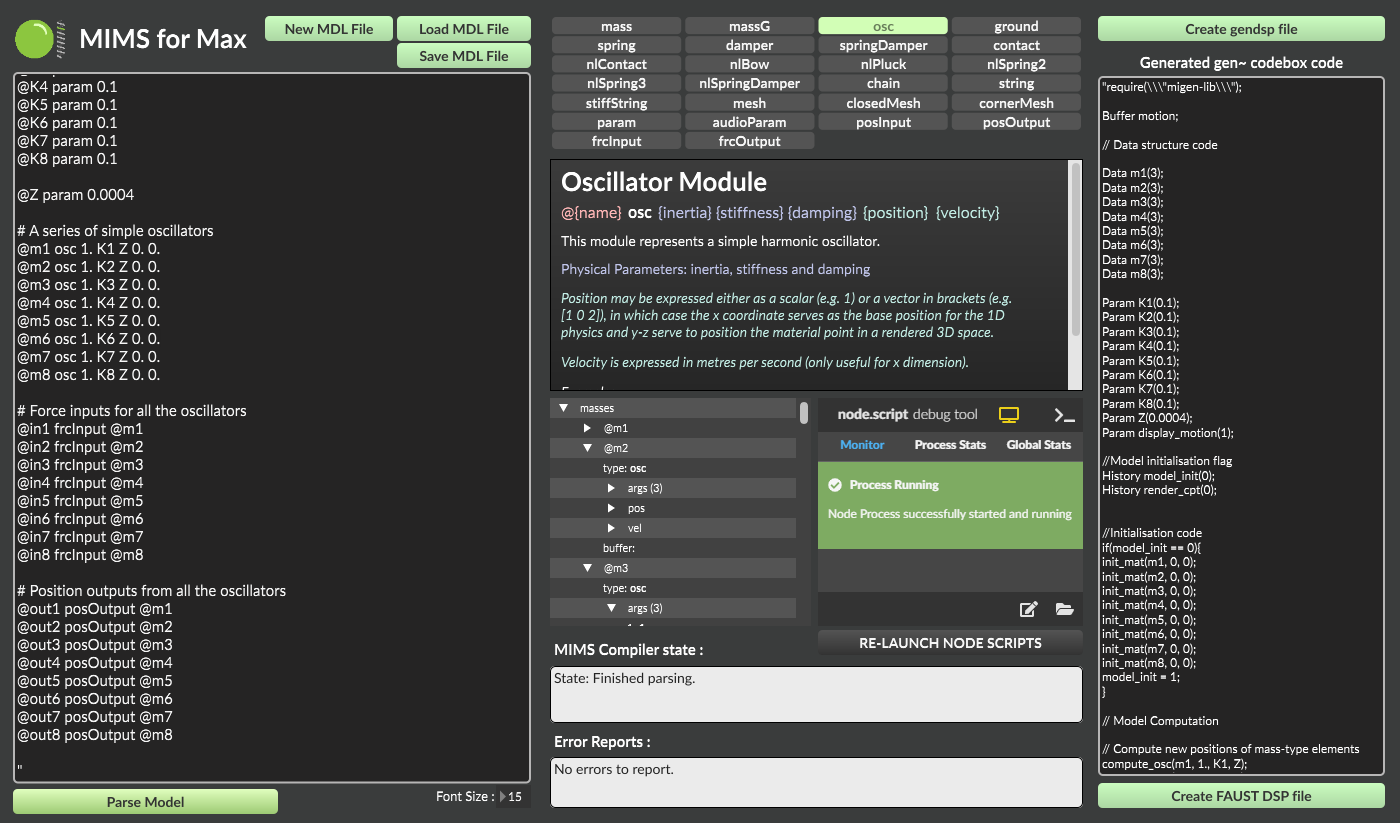
Task: Click RE-LAUNCH NODE SCRIPTS button
Action: pos(950,643)
